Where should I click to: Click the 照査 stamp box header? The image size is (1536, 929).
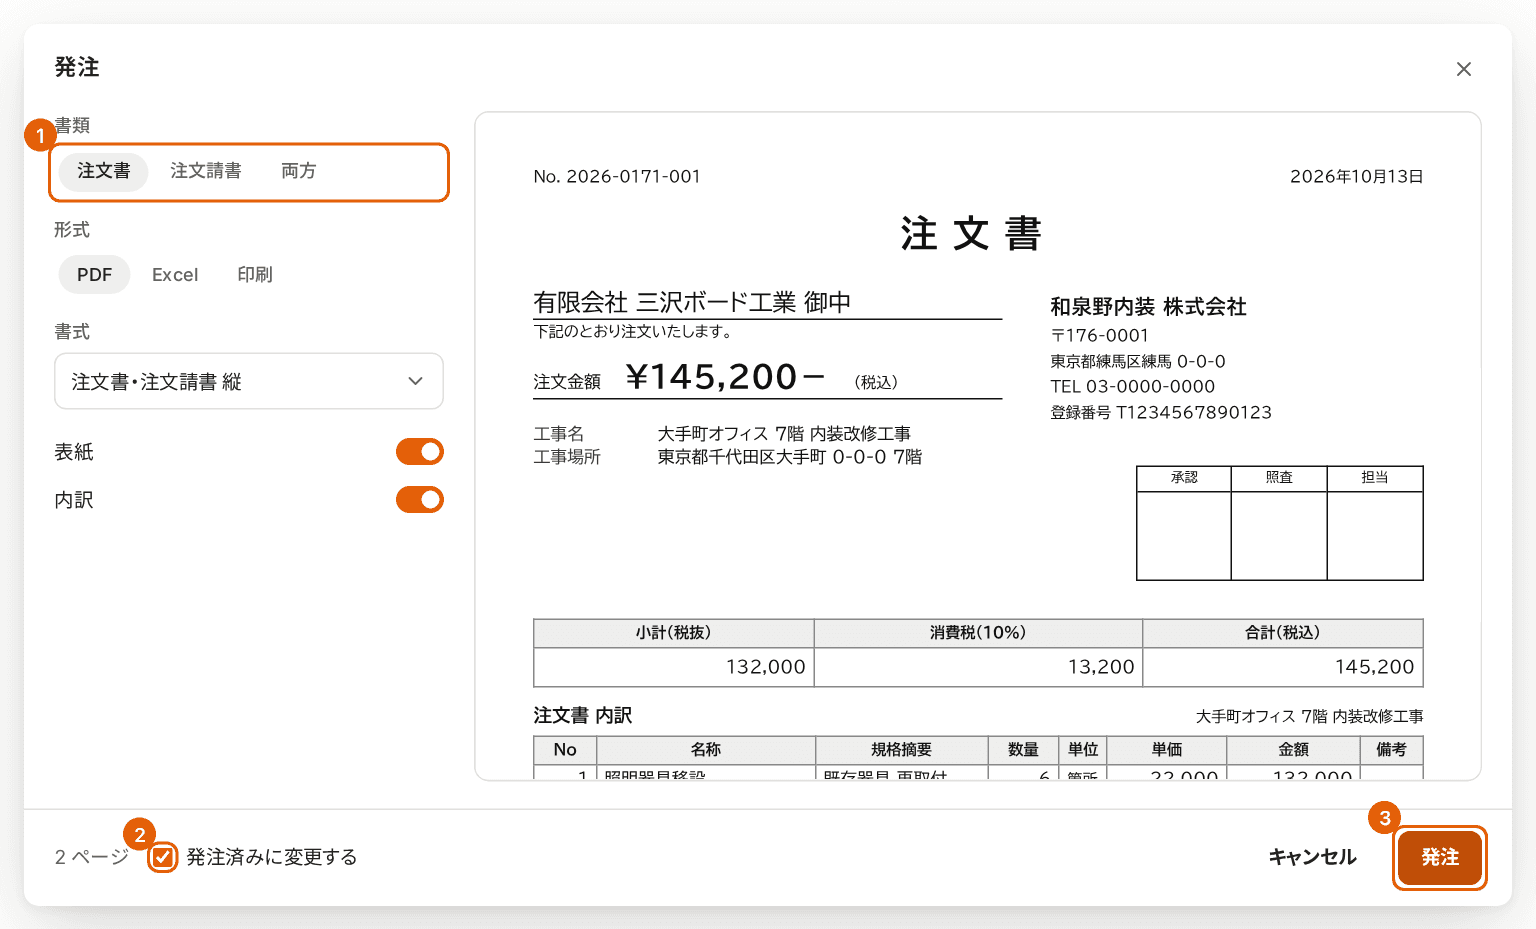click(x=1279, y=478)
